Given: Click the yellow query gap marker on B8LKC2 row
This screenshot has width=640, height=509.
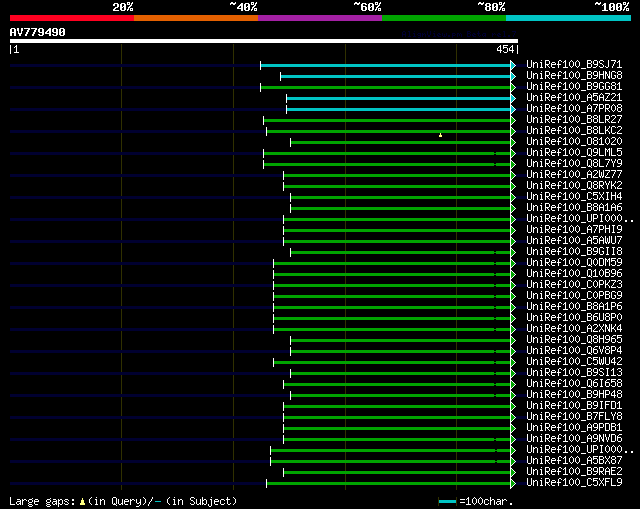Looking at the screenshot, I should click(x=440, y=135).
